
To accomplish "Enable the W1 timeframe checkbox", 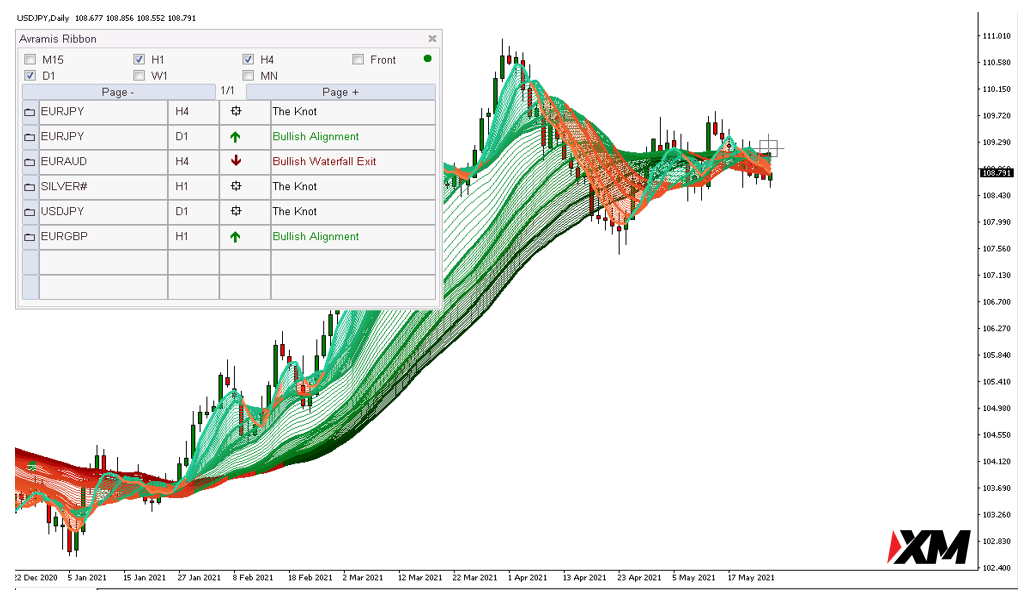I will (139, 76).
